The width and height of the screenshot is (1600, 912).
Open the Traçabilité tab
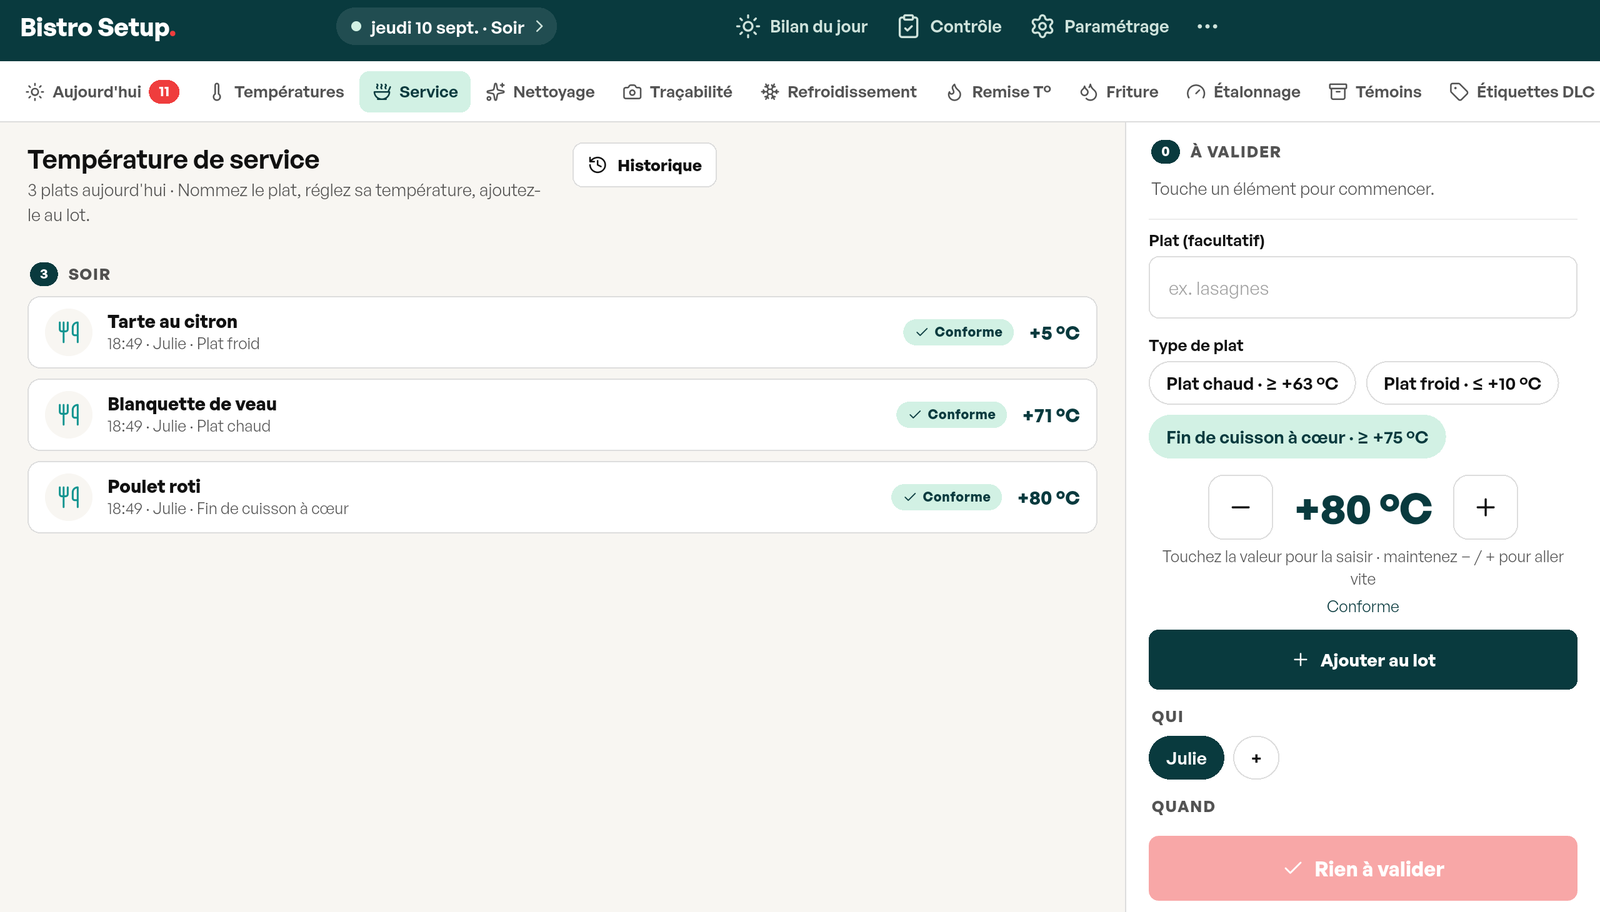(x=677, y=92)
